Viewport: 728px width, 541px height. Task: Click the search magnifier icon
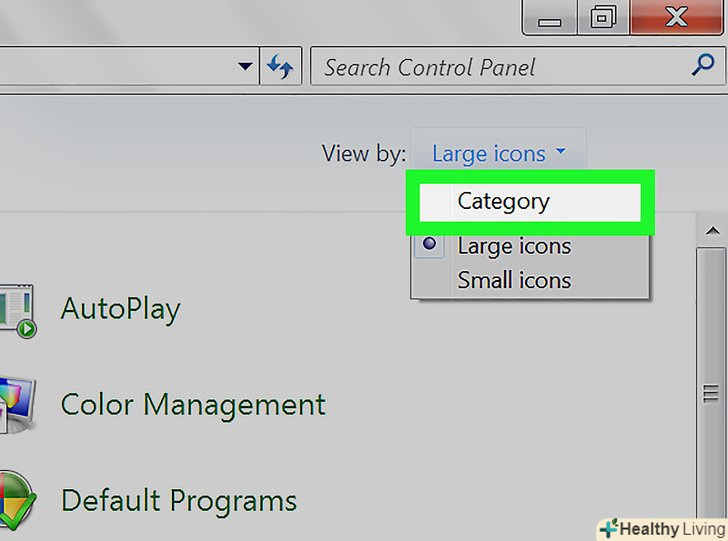(702, 67)
